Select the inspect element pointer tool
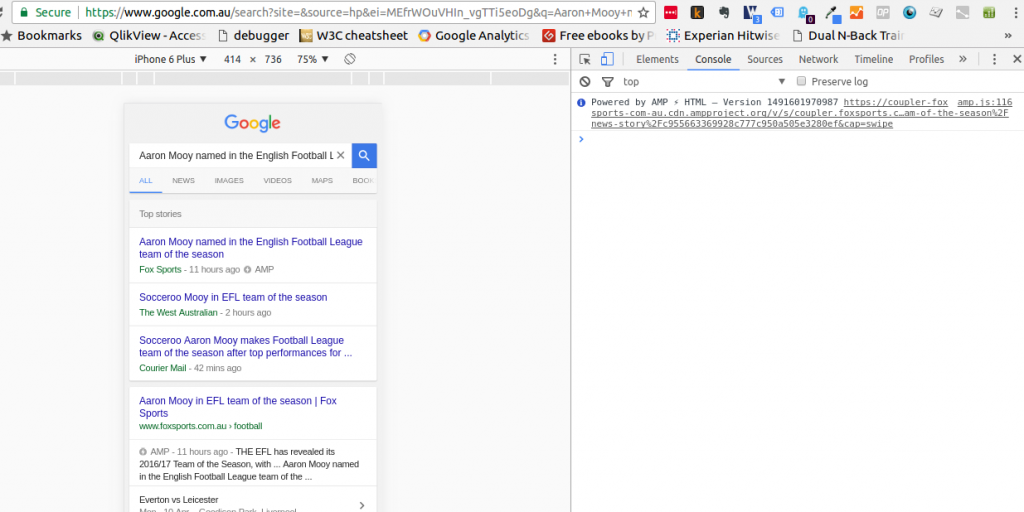This screenshot has width=1024, height=512. pyautogui.click(x=585, y=59)
